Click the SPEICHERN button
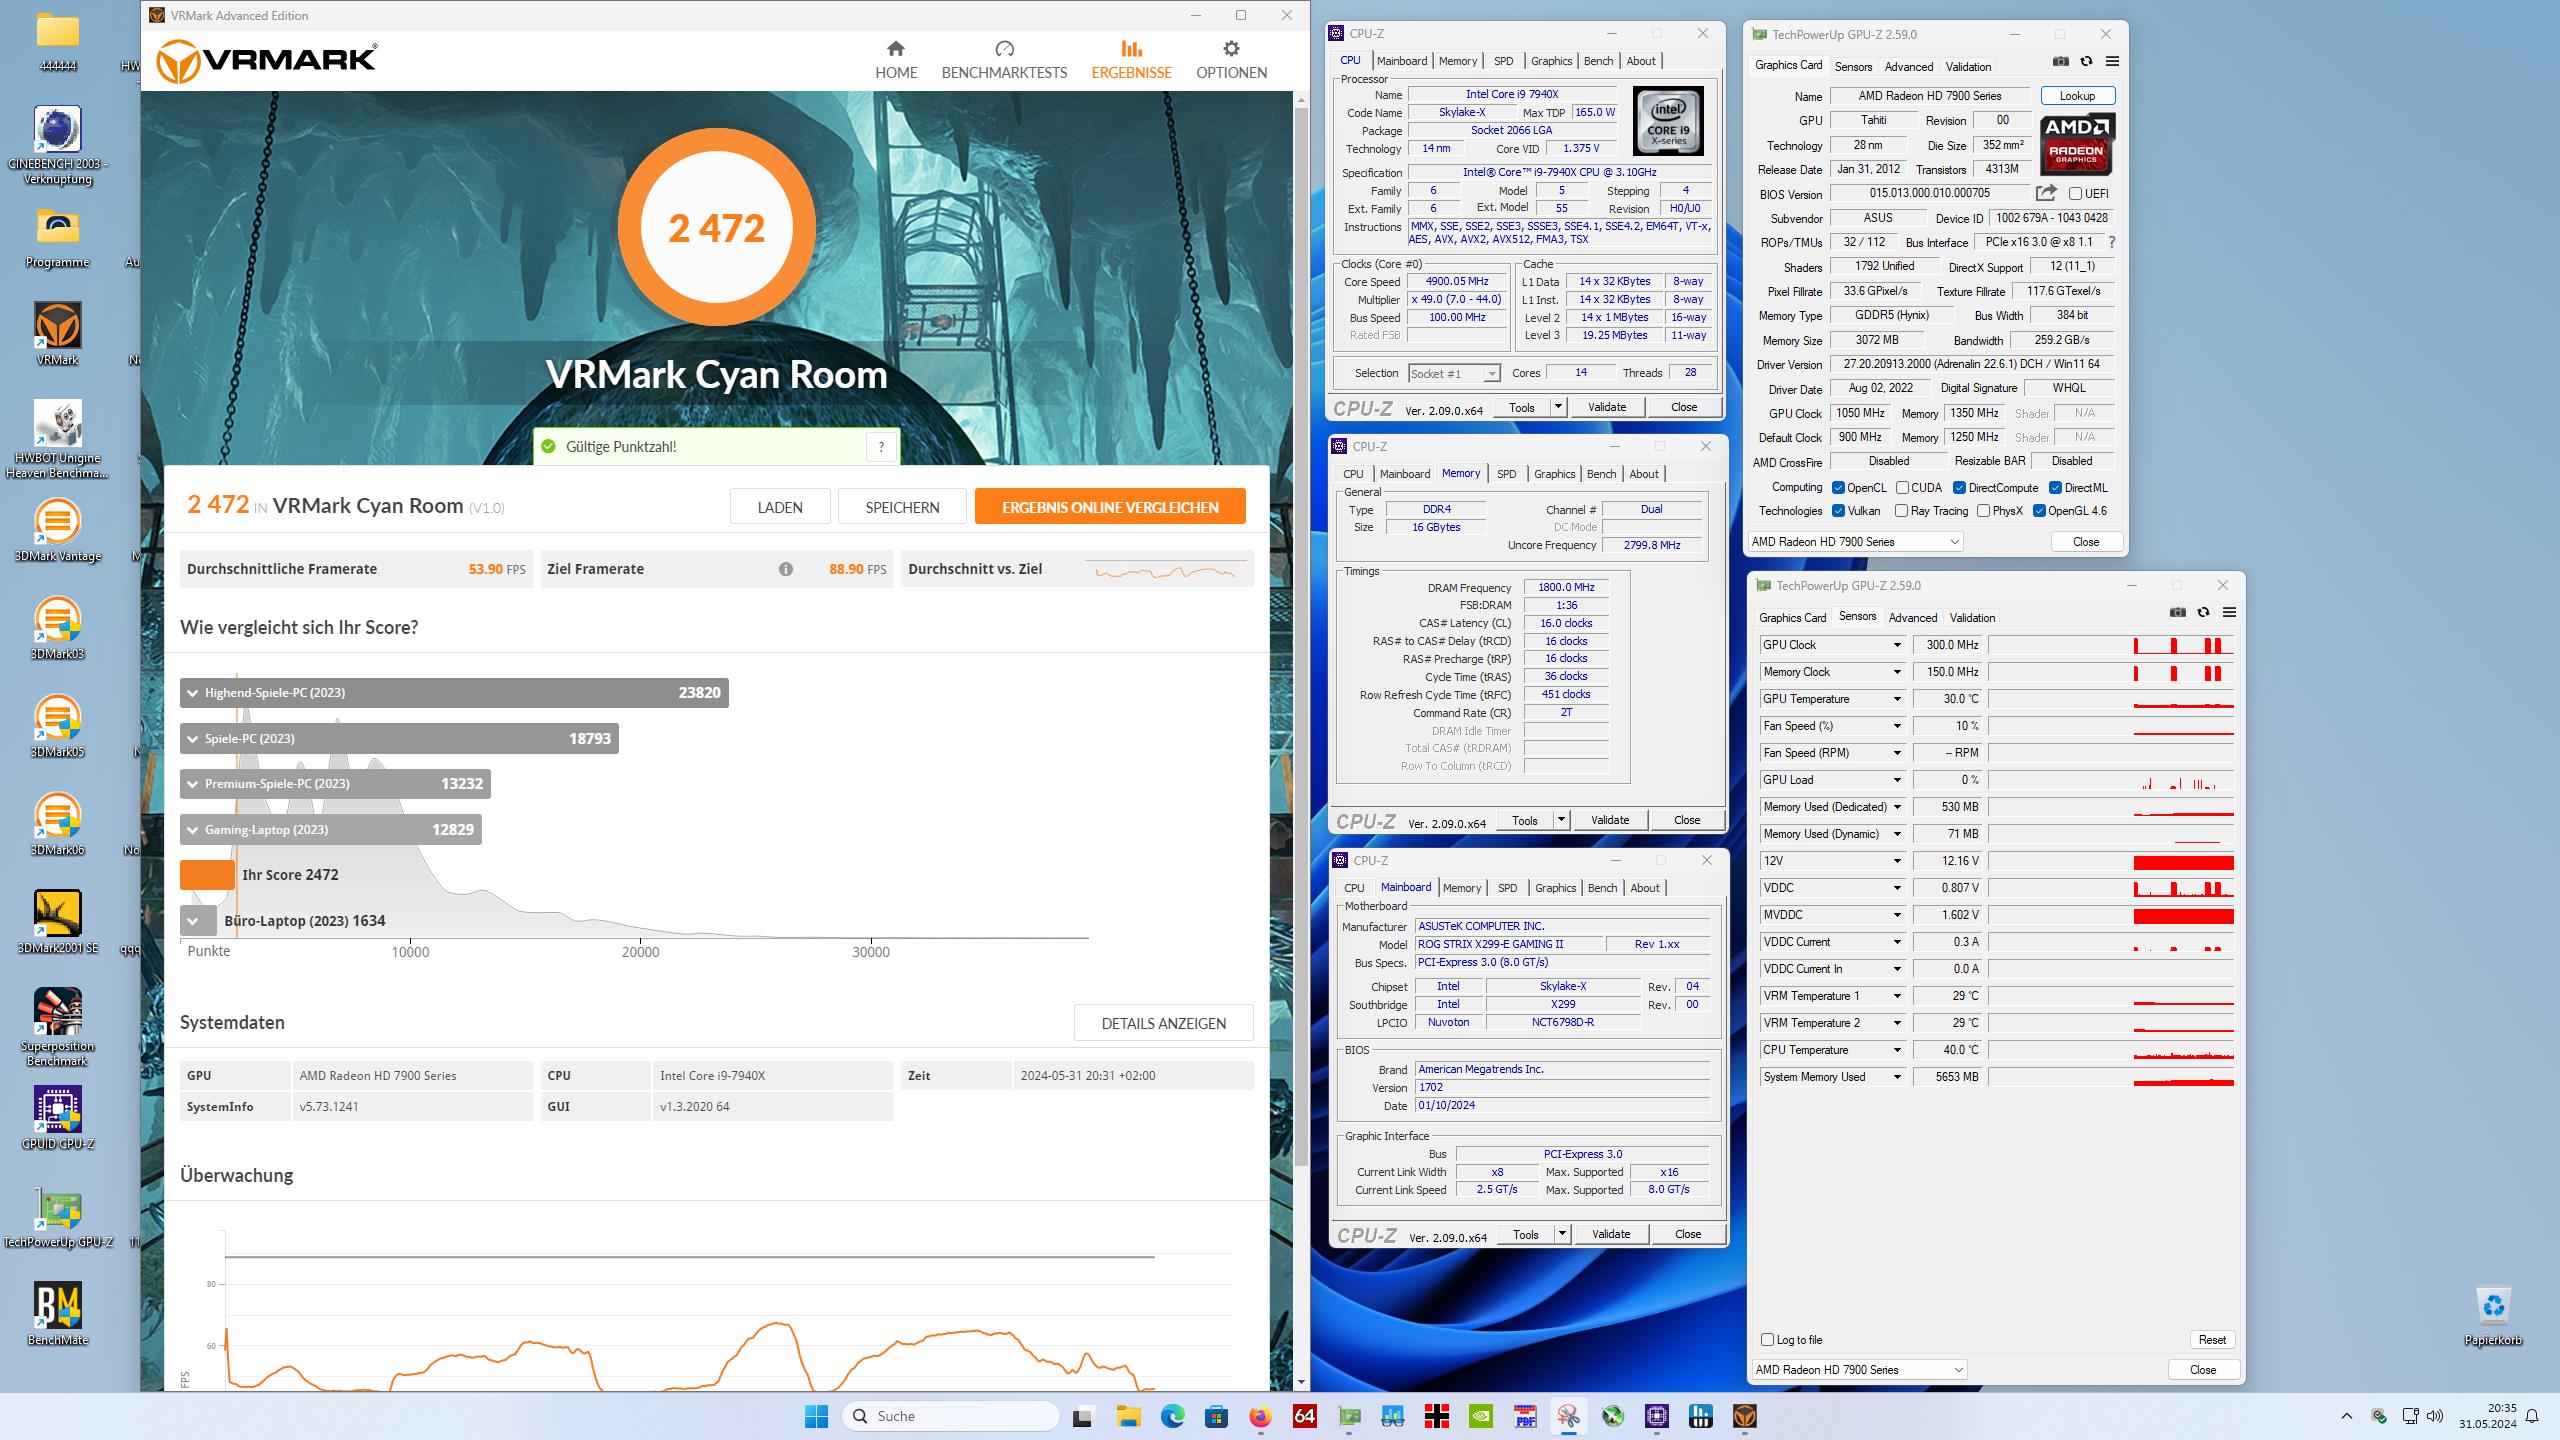This screenshot has width=2560, height=1440. (902, 507)
